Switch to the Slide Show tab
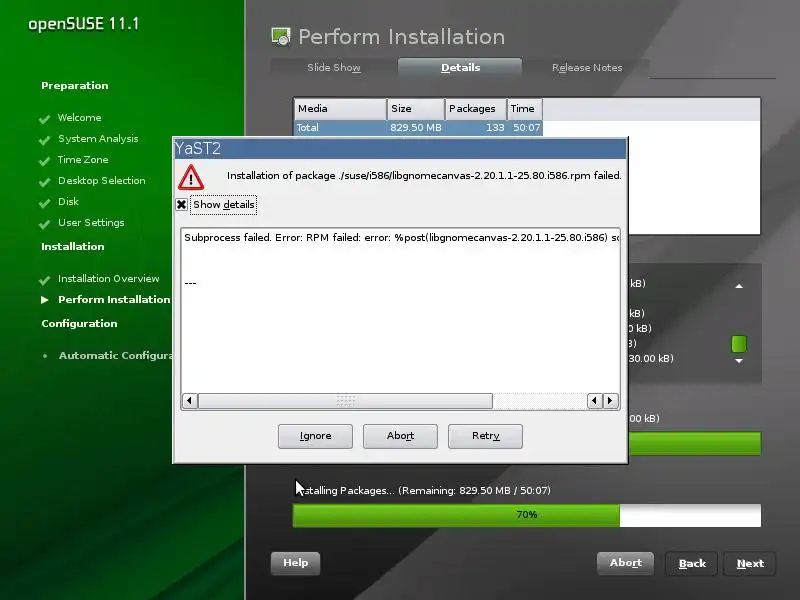 tap(334, 67)
